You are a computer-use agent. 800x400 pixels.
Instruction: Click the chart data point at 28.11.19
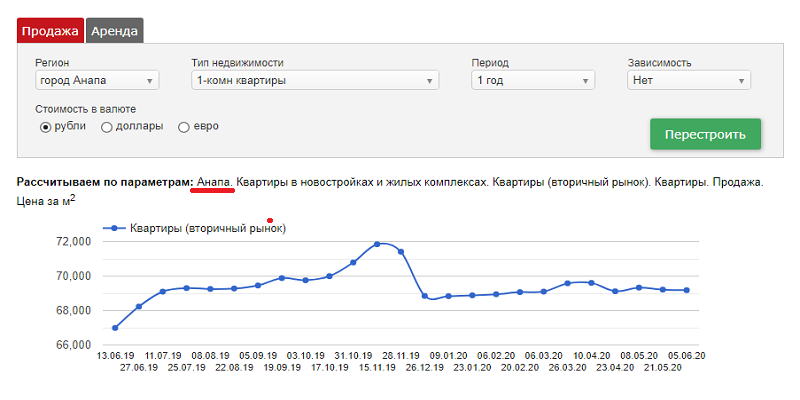[401, 252]
